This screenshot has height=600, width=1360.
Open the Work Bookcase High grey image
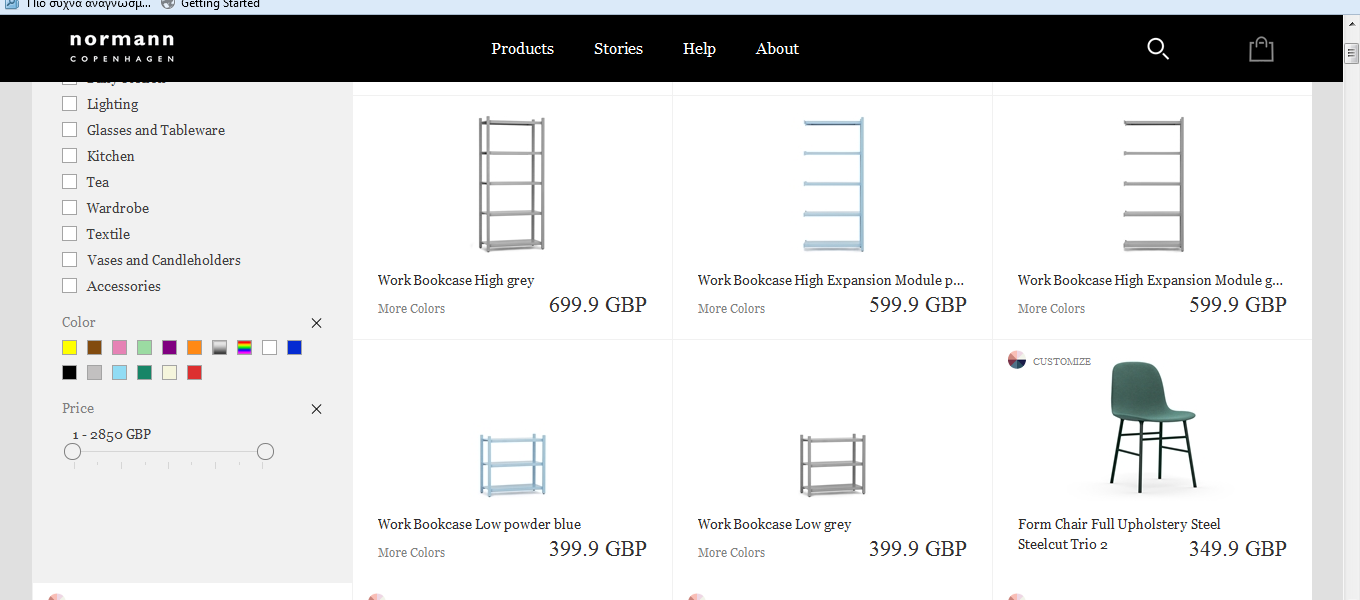coord(512,184)
